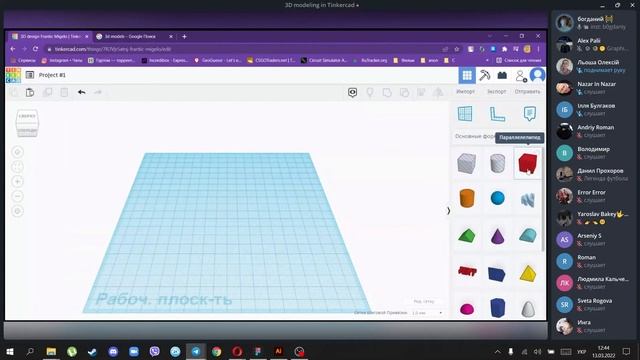The image size is (640, 360).
Task: Click the Ред. сетку edit grid button
Action: (424, 301)
